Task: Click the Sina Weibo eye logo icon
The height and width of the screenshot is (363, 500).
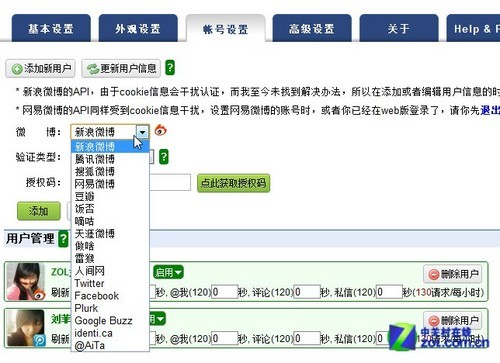Action: tap(160, 130)
